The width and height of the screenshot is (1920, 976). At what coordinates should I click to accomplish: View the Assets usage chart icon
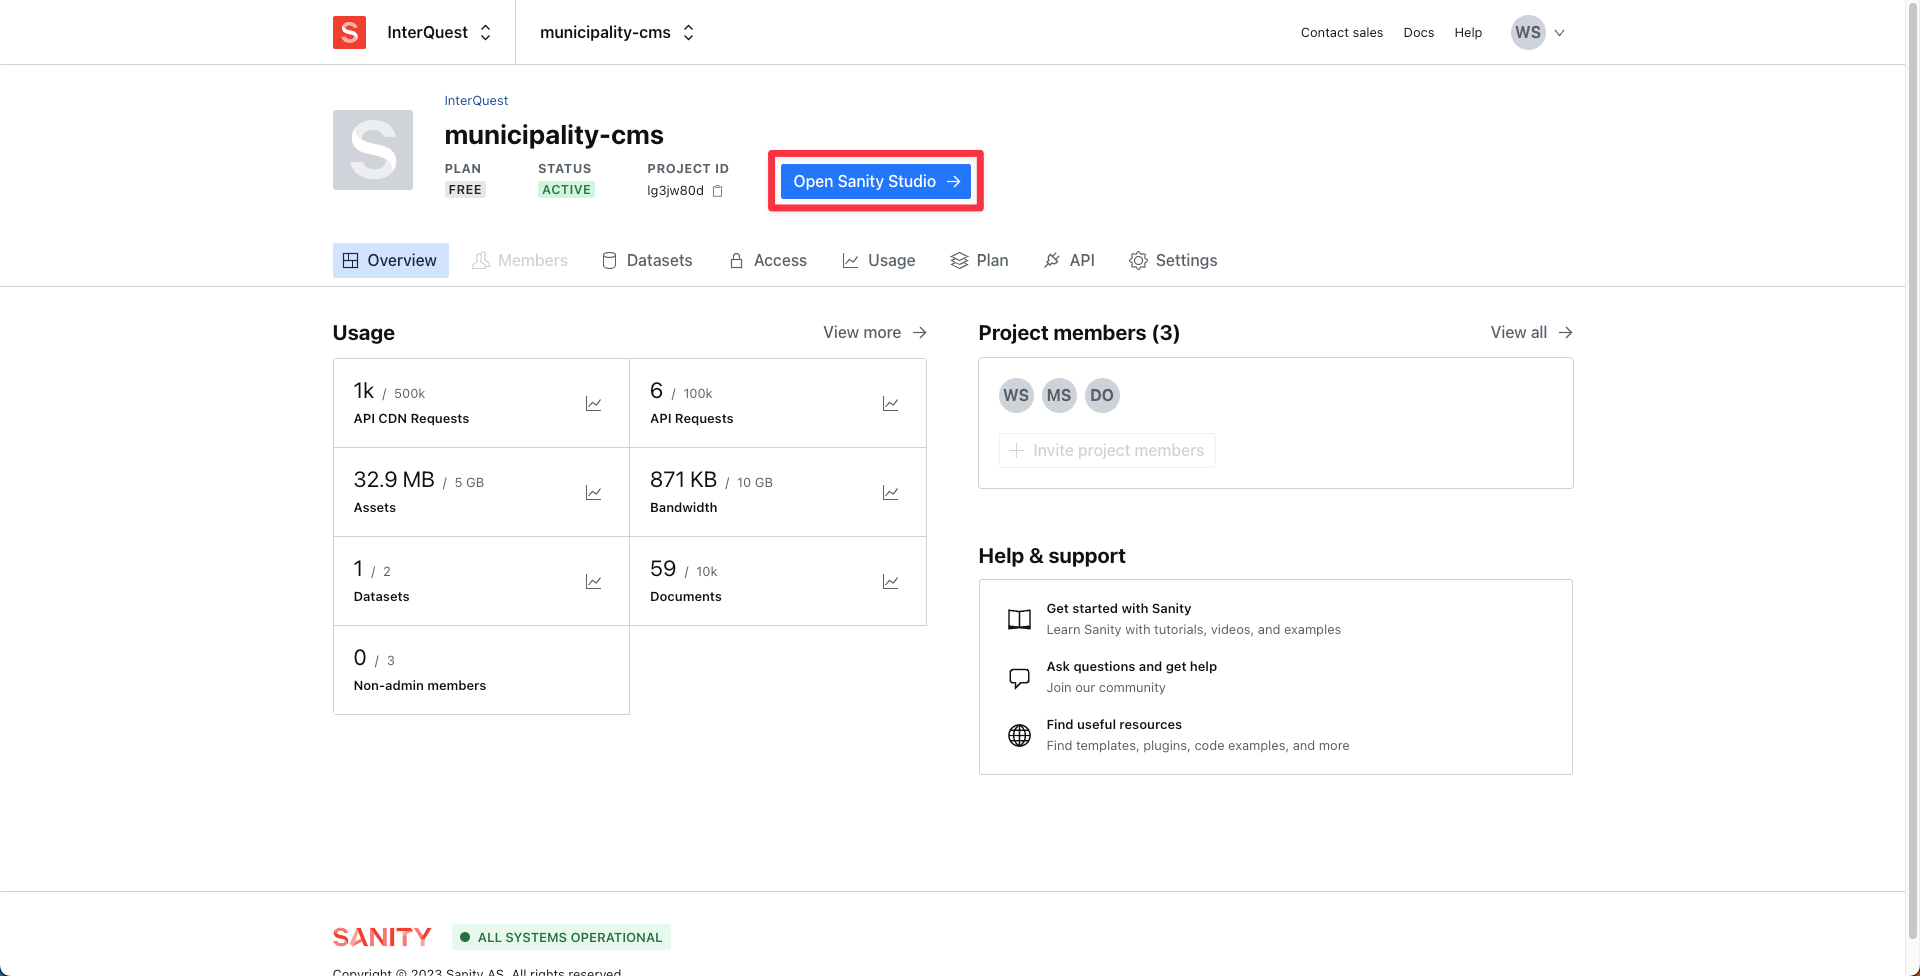coord(593,493)
